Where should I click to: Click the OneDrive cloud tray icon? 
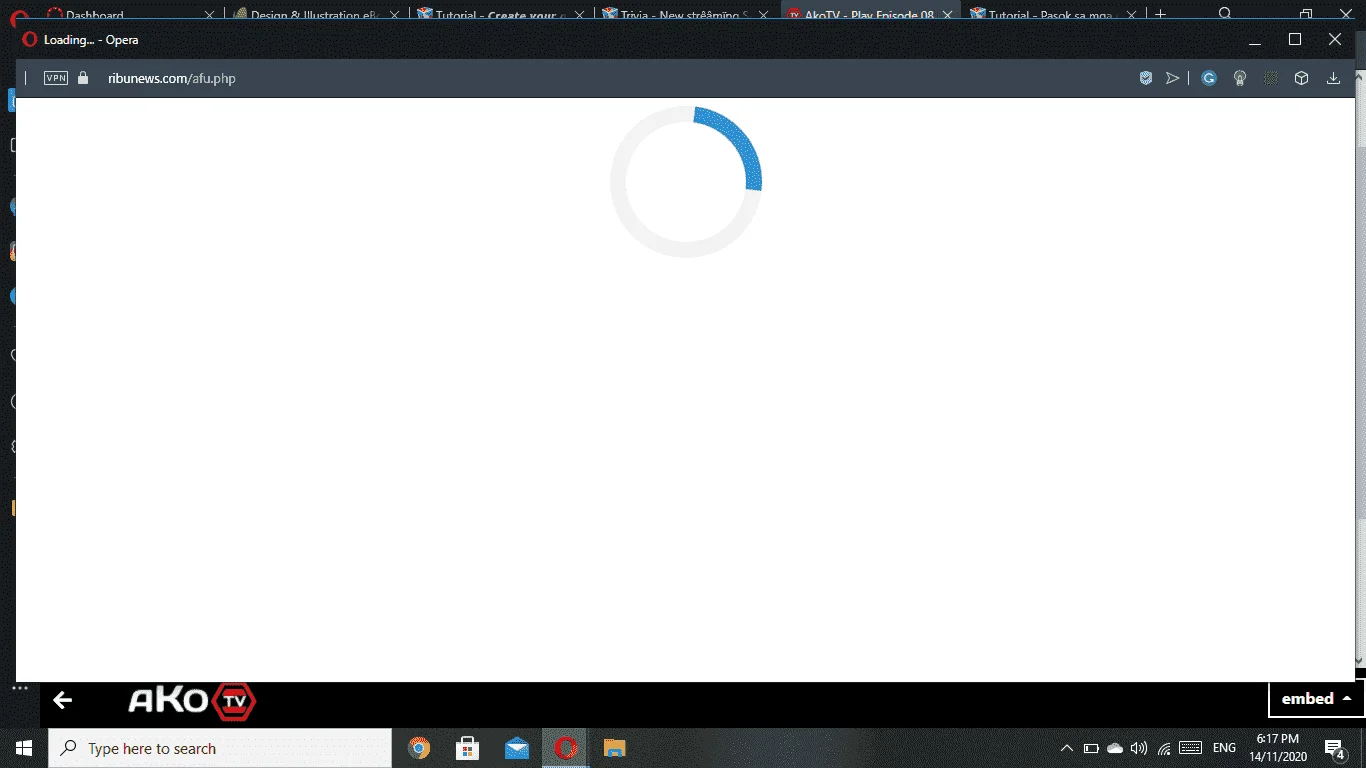pyautogui.click(x=1115, y=748)
